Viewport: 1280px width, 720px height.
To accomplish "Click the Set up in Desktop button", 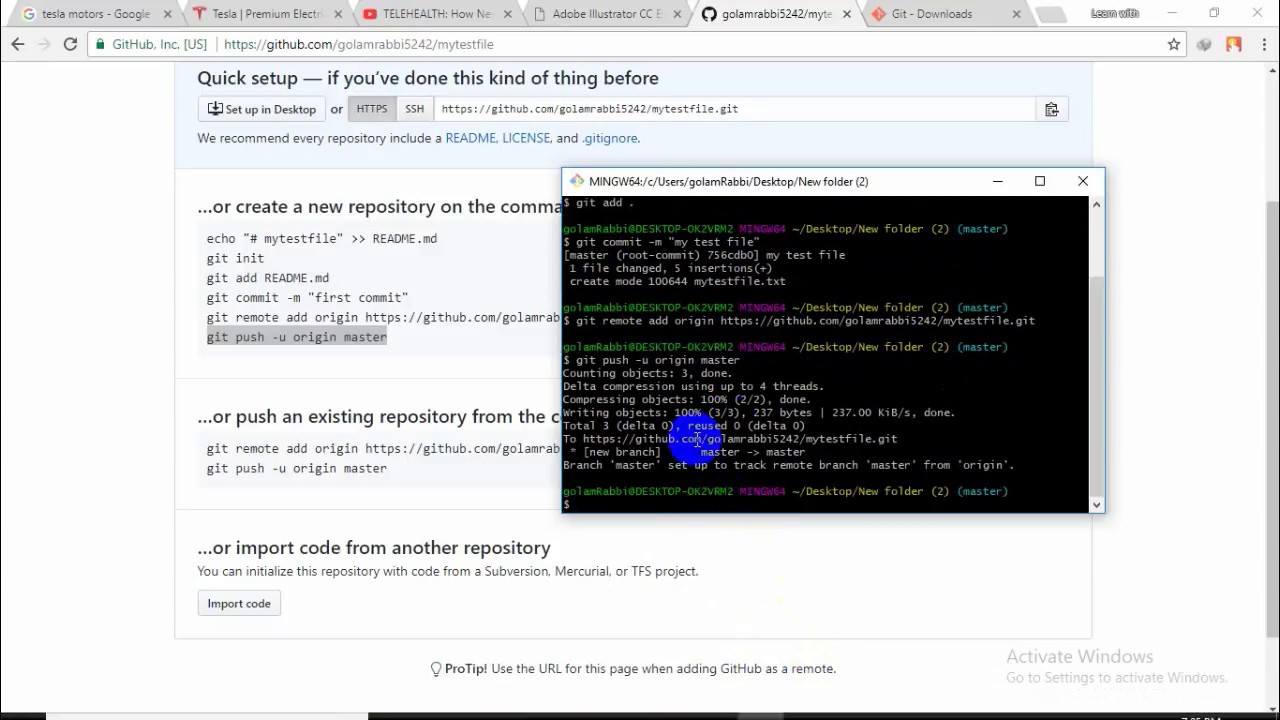I will point(262,109).
